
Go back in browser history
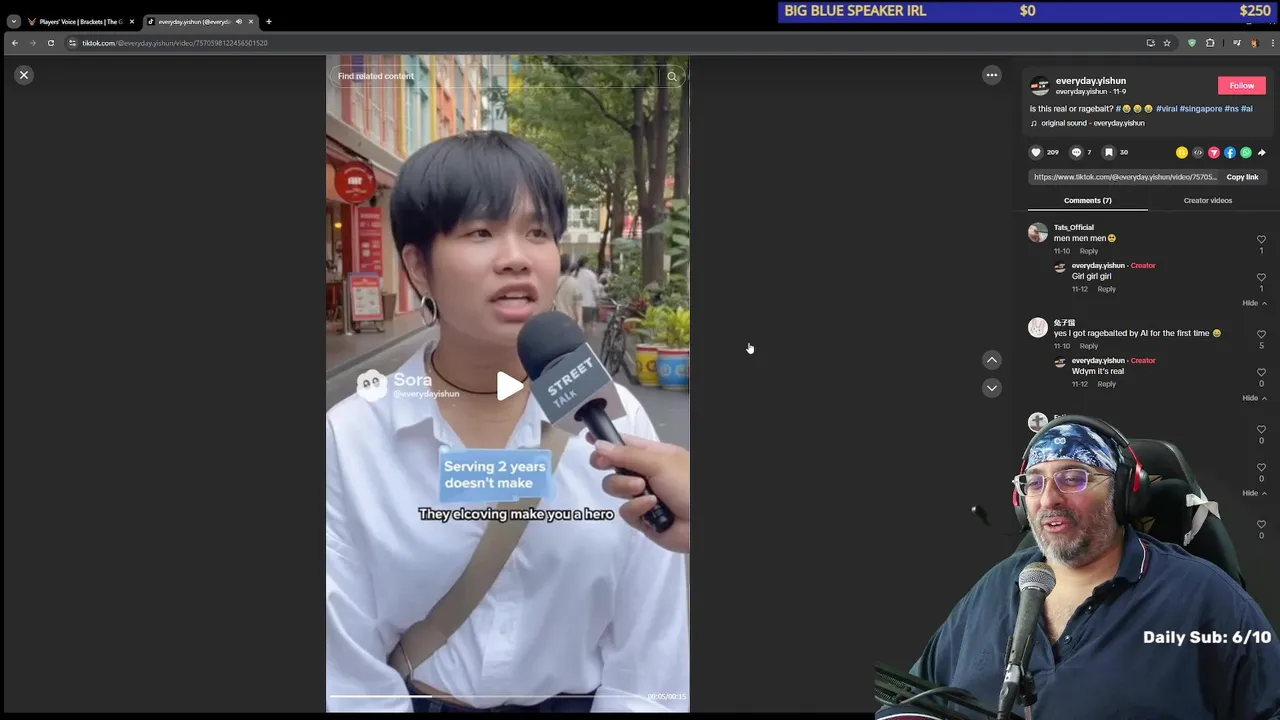(x=14, y=43)
